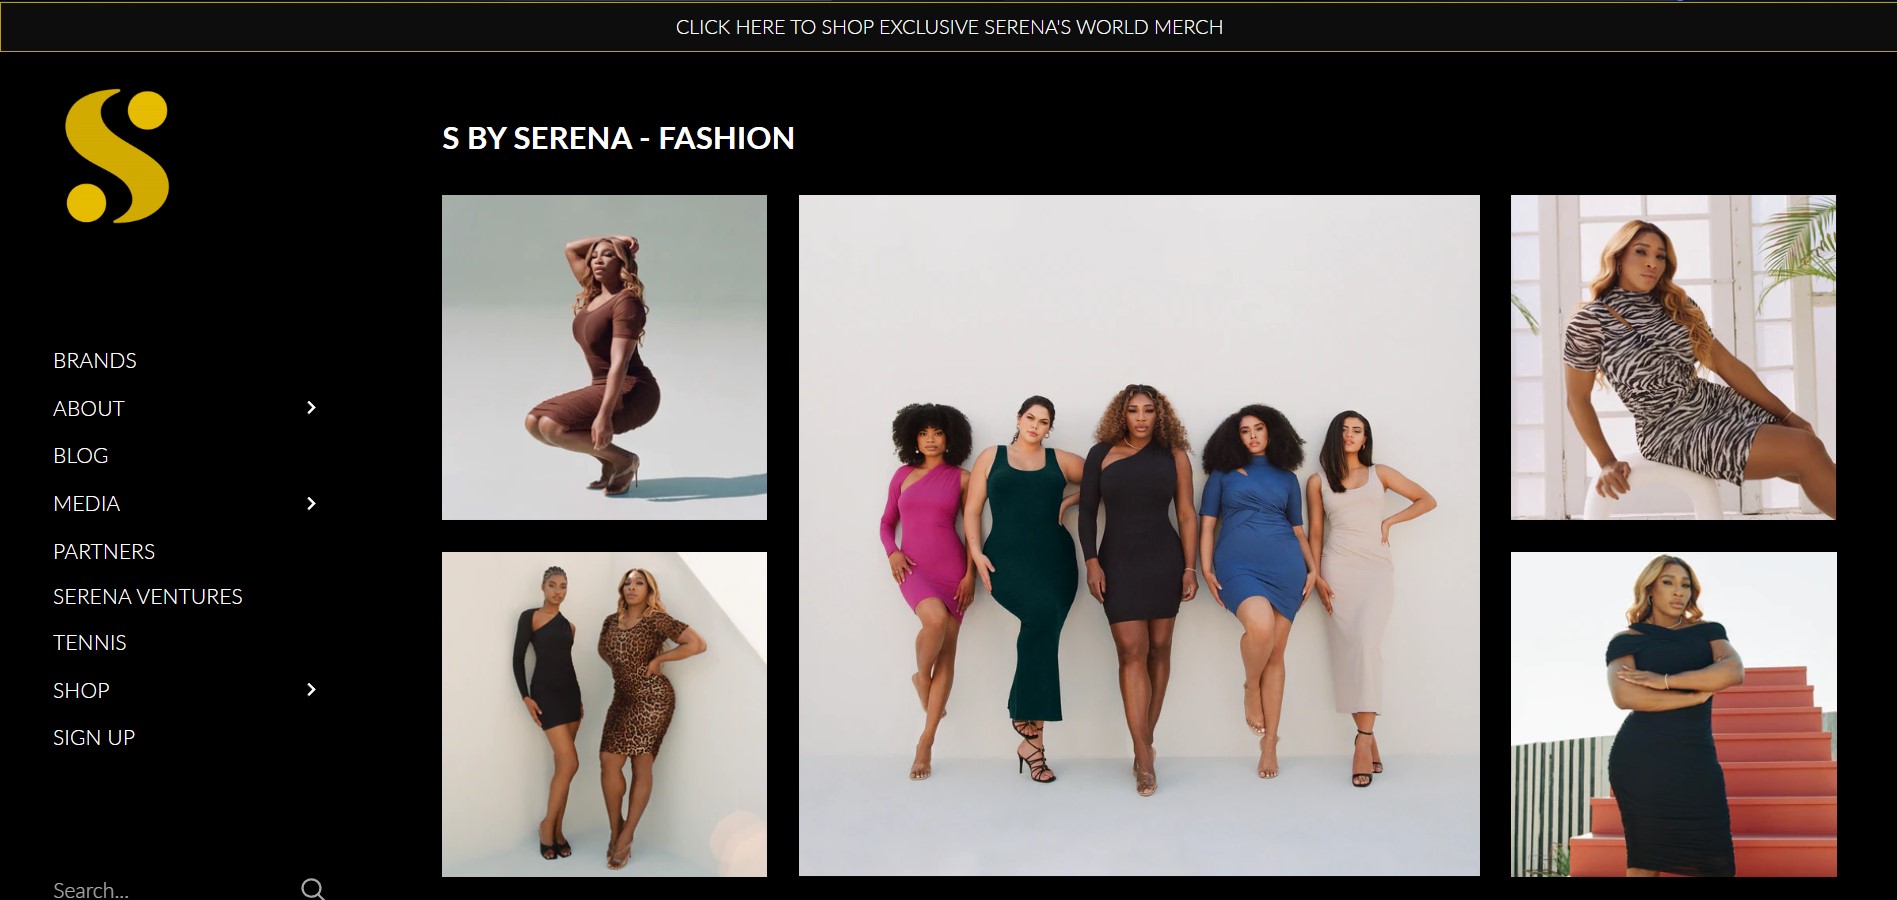This screenshot has height=900, width=1897.
Task: Open the large five-women group photo
Action: click(1139, 535)
